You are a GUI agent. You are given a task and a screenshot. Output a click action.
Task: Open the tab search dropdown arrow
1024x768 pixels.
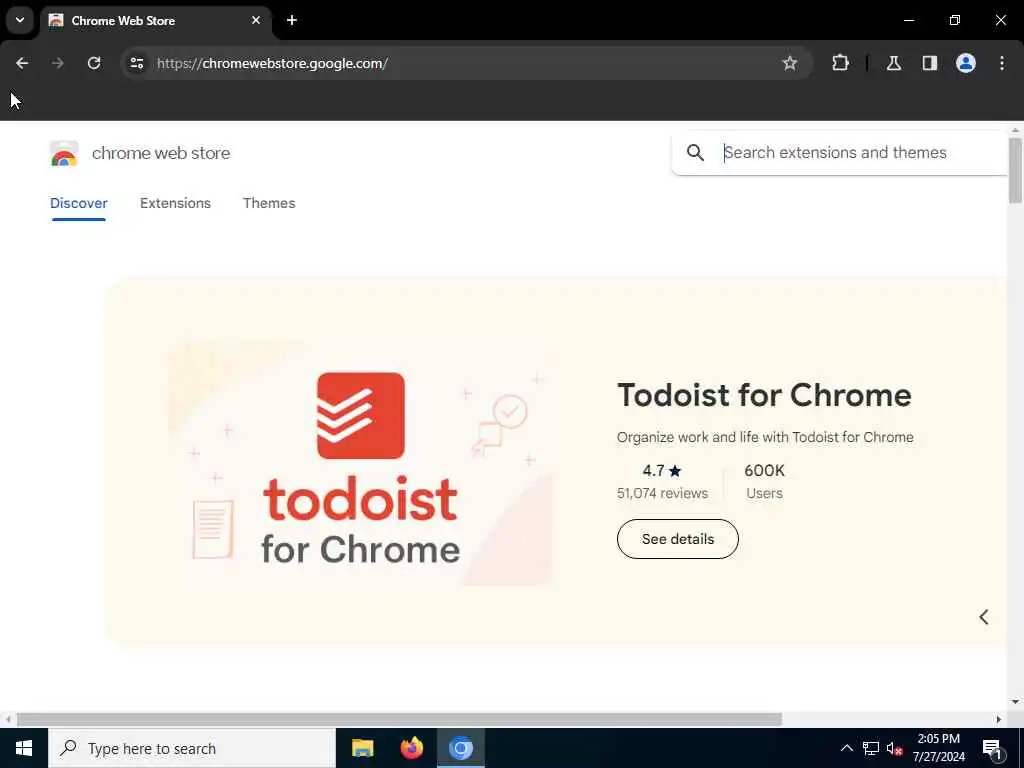pyautogui.click(x=20, y=20)
